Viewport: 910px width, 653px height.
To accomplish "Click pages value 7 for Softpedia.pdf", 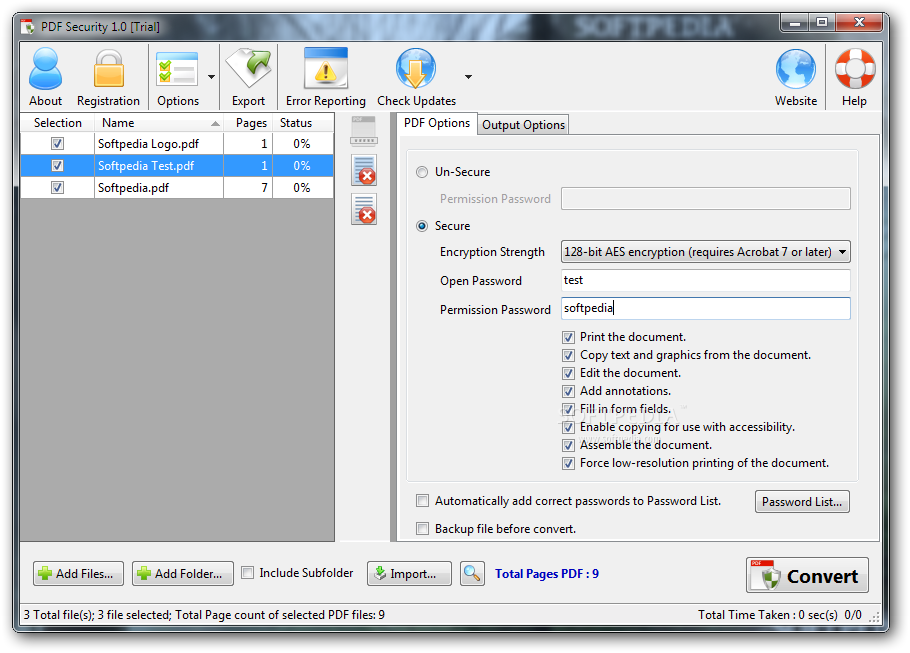I will pos(265,187).
